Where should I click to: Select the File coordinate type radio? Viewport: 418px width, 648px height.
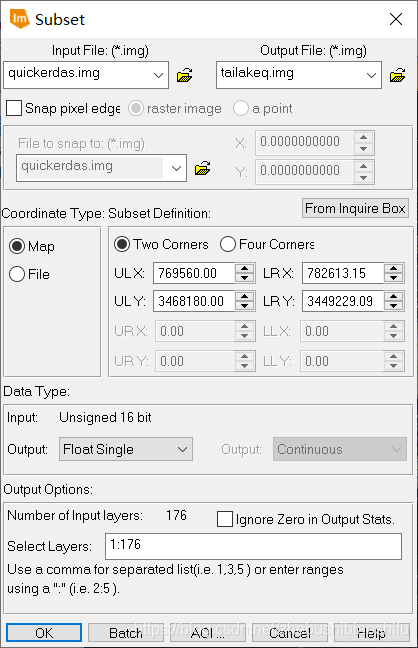click(17, 274)
